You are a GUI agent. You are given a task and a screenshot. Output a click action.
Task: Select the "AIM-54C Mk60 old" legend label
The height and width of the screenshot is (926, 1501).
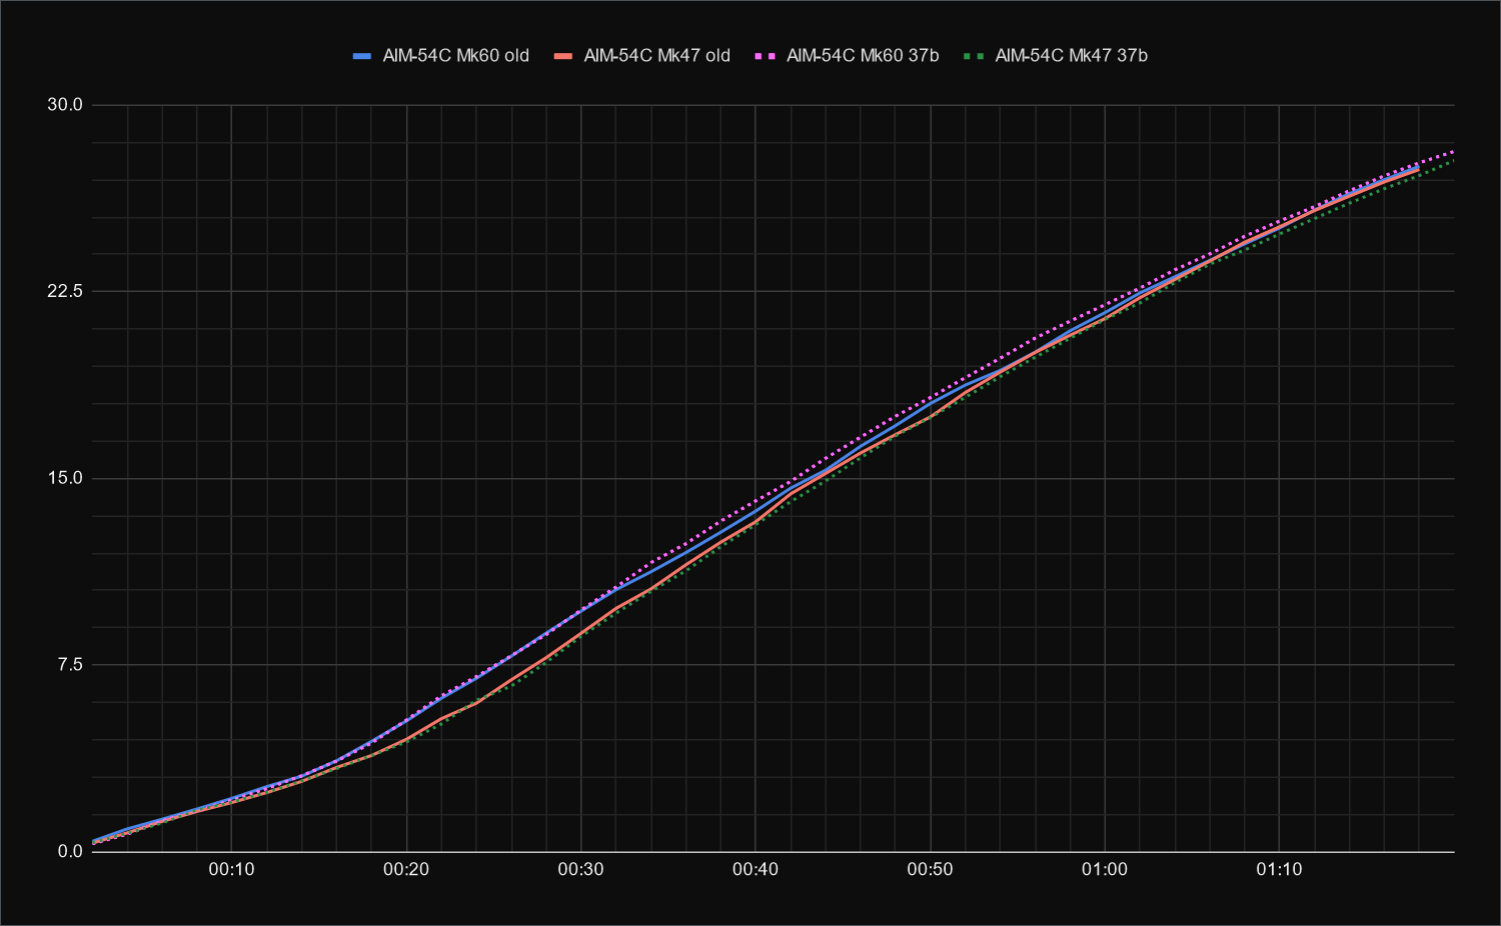[x=455, y=56]
